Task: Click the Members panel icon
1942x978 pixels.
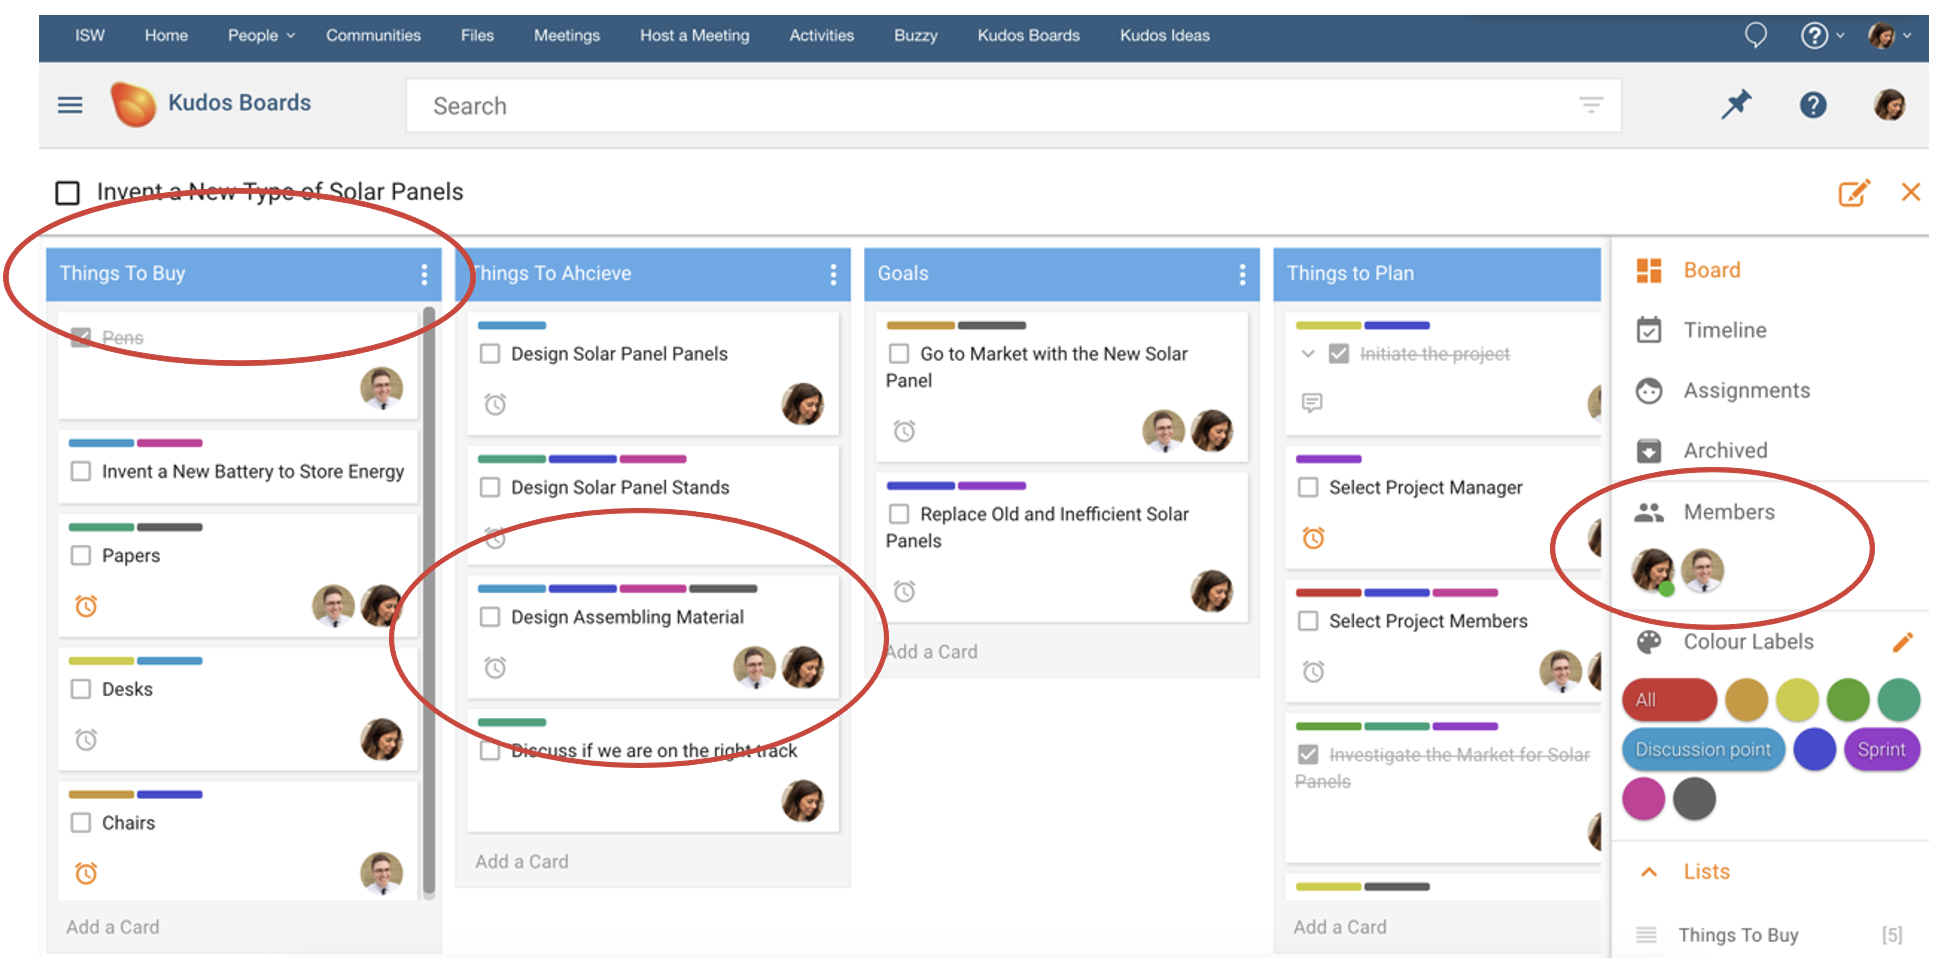Action: [1649, 511]
